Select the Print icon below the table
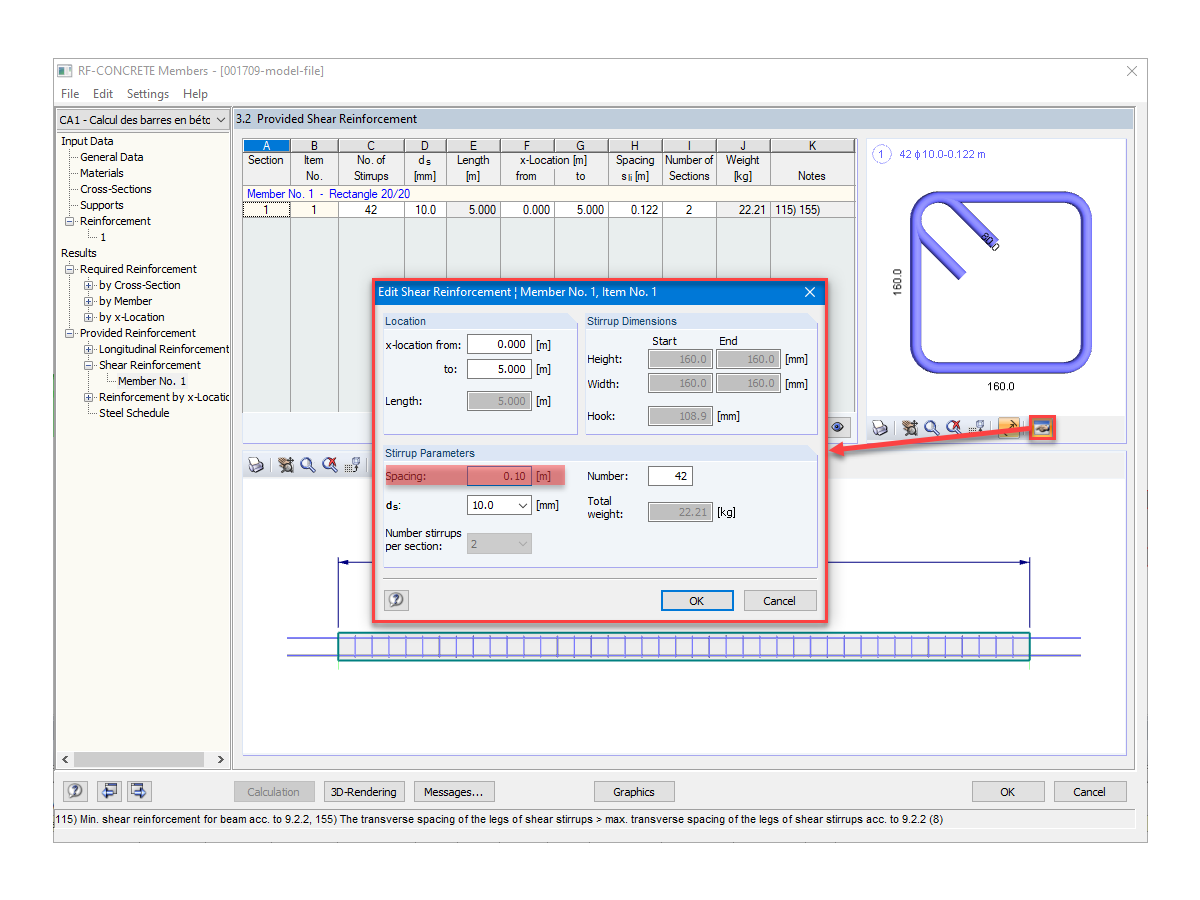Viewport: 1200px width, 900px height. pos(257,464)
